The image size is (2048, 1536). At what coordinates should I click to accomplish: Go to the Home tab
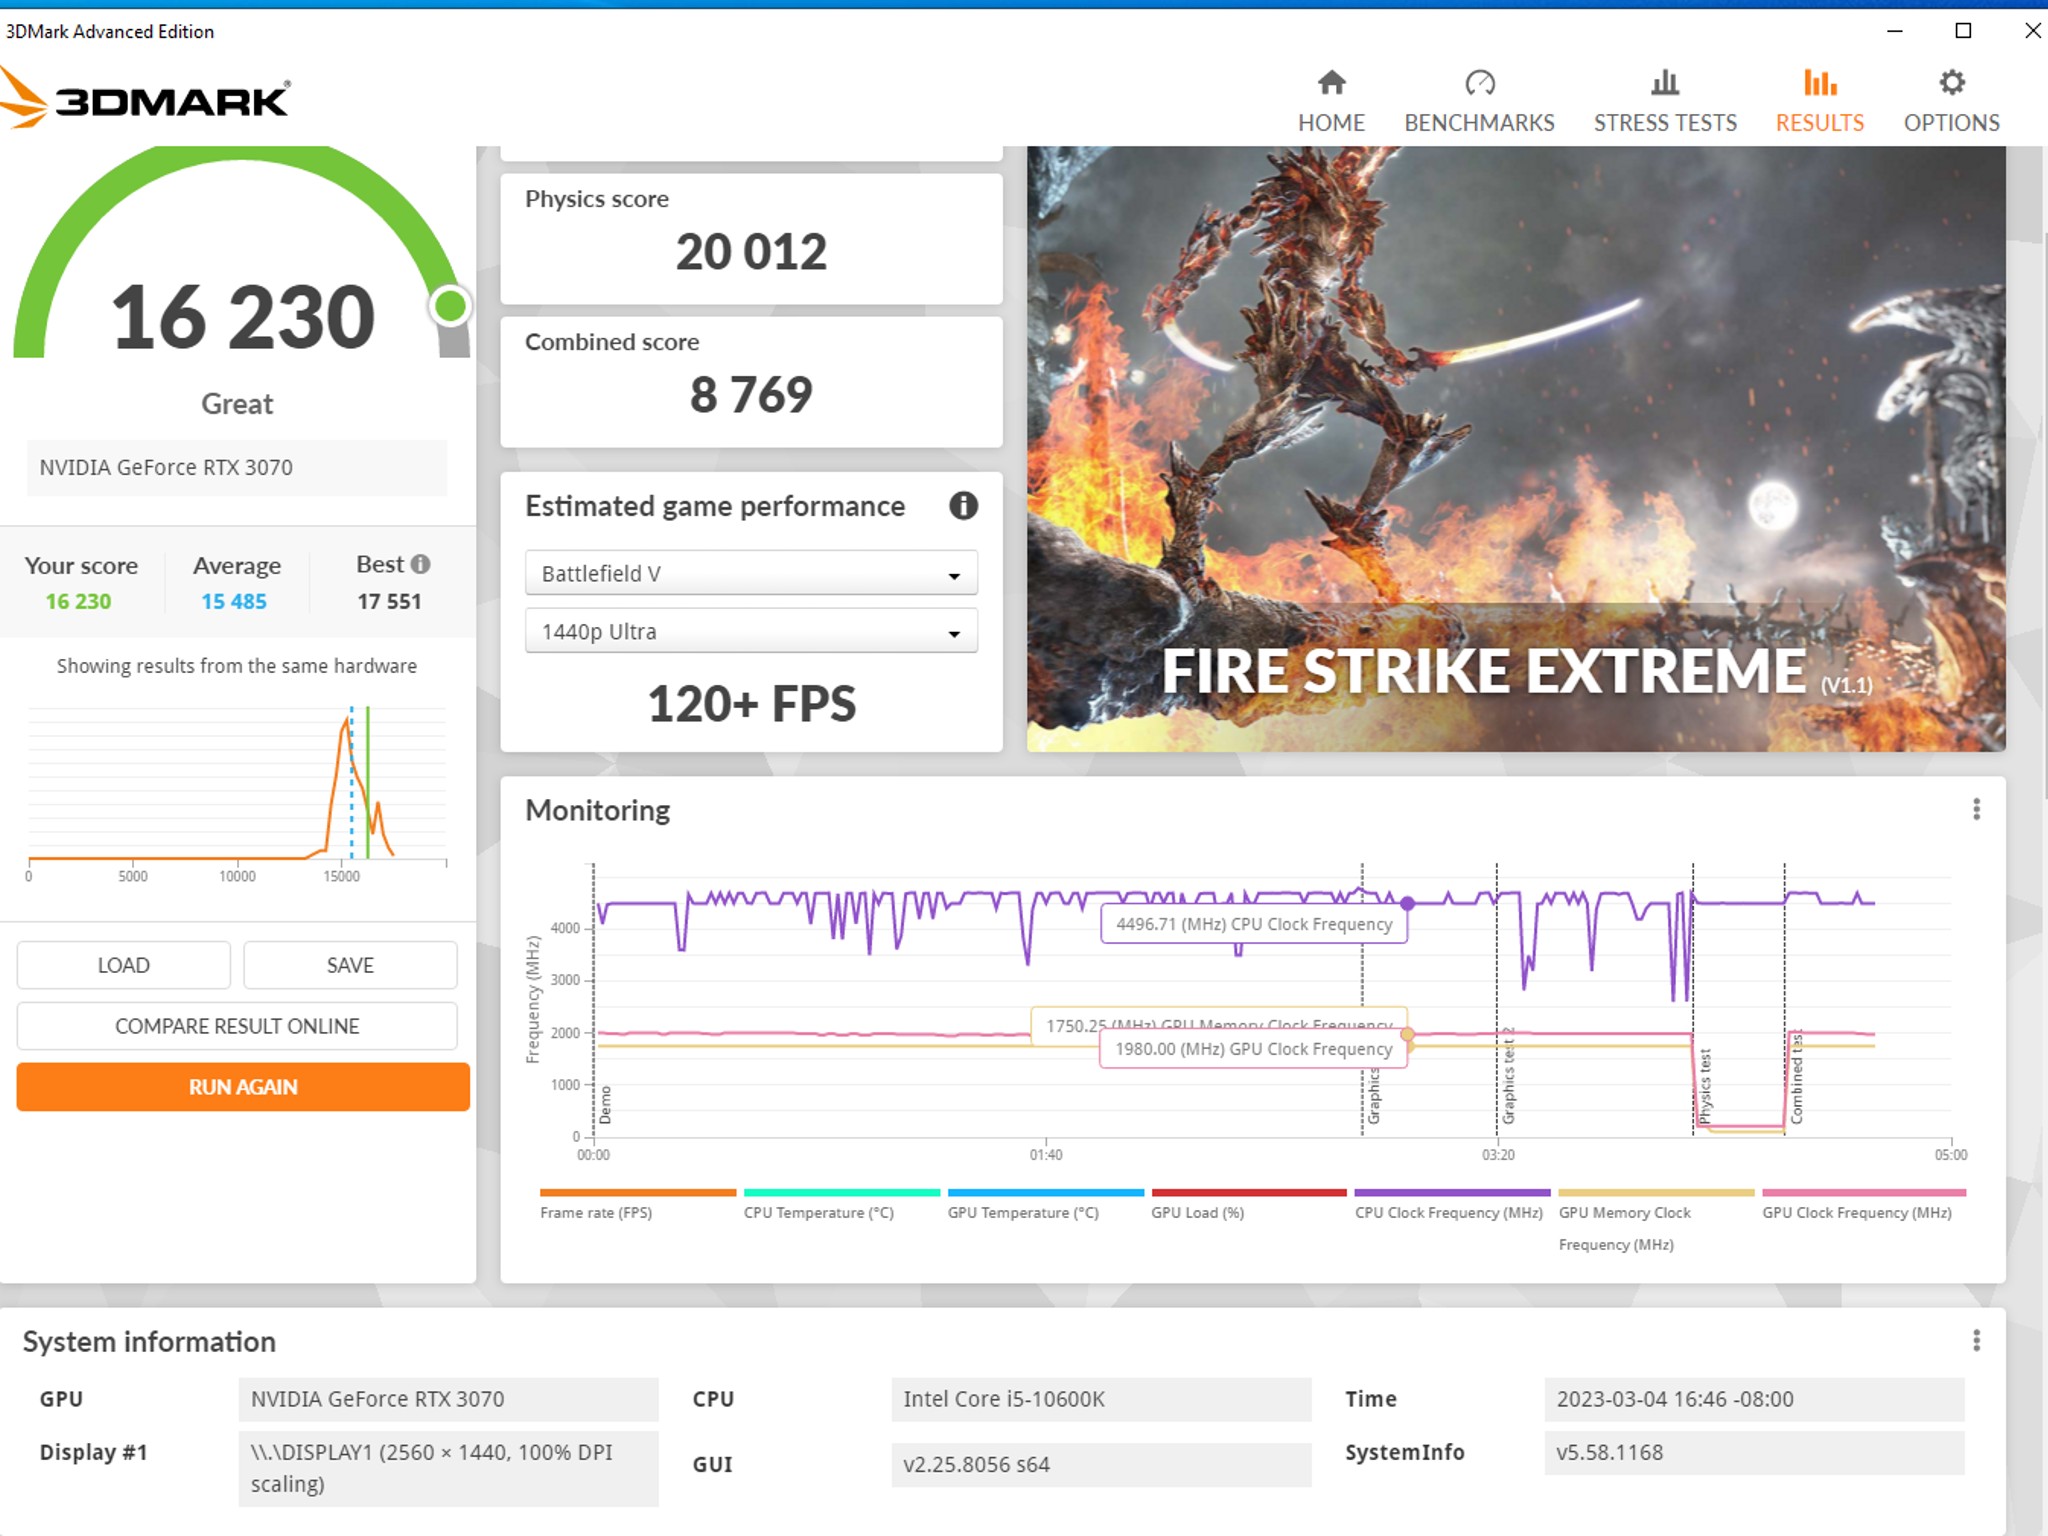point(1331,102)
